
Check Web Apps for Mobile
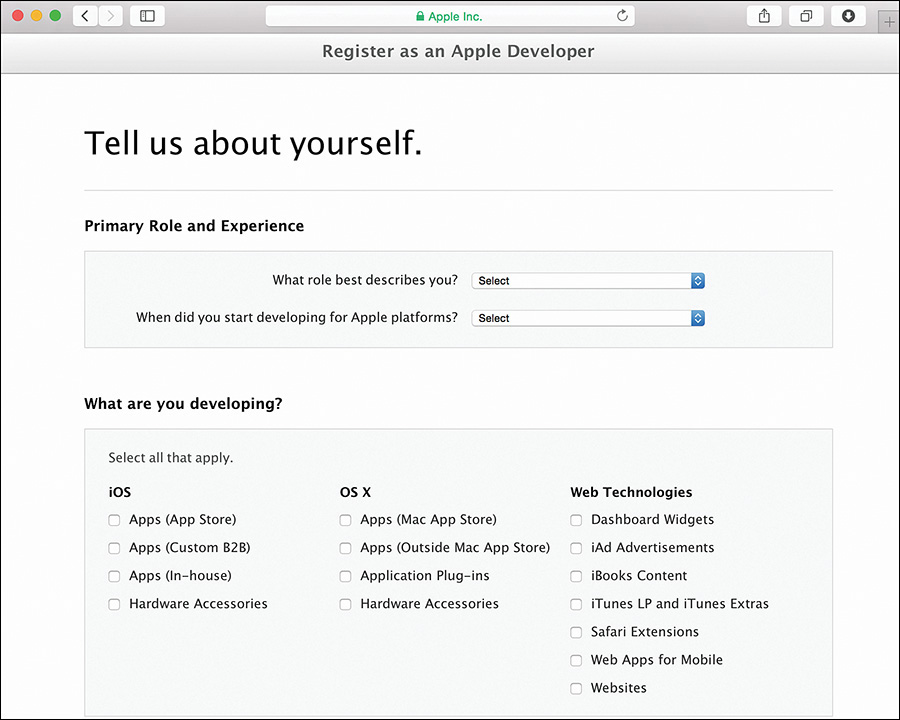tap(576, 661)
